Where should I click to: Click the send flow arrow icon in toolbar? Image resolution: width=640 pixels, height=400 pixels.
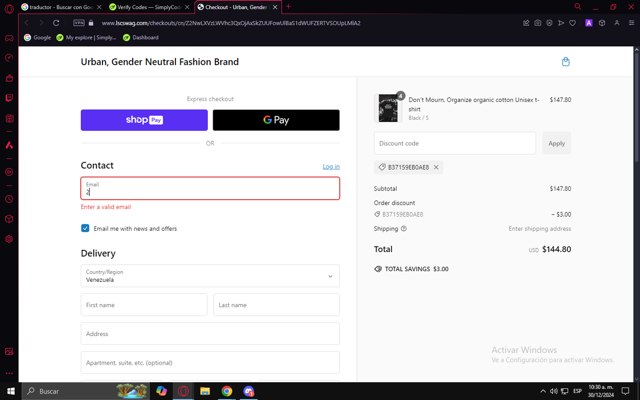[x=561, y=23]
